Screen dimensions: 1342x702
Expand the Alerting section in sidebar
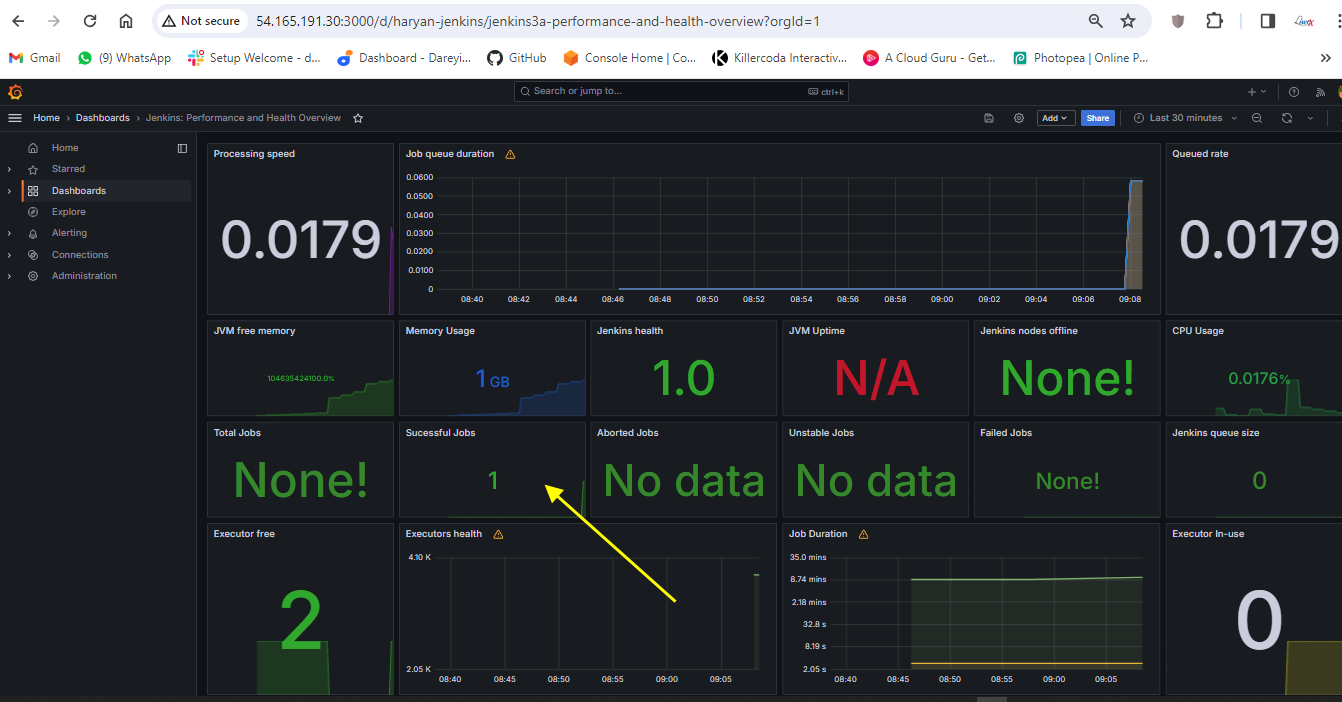pos(9,233)
